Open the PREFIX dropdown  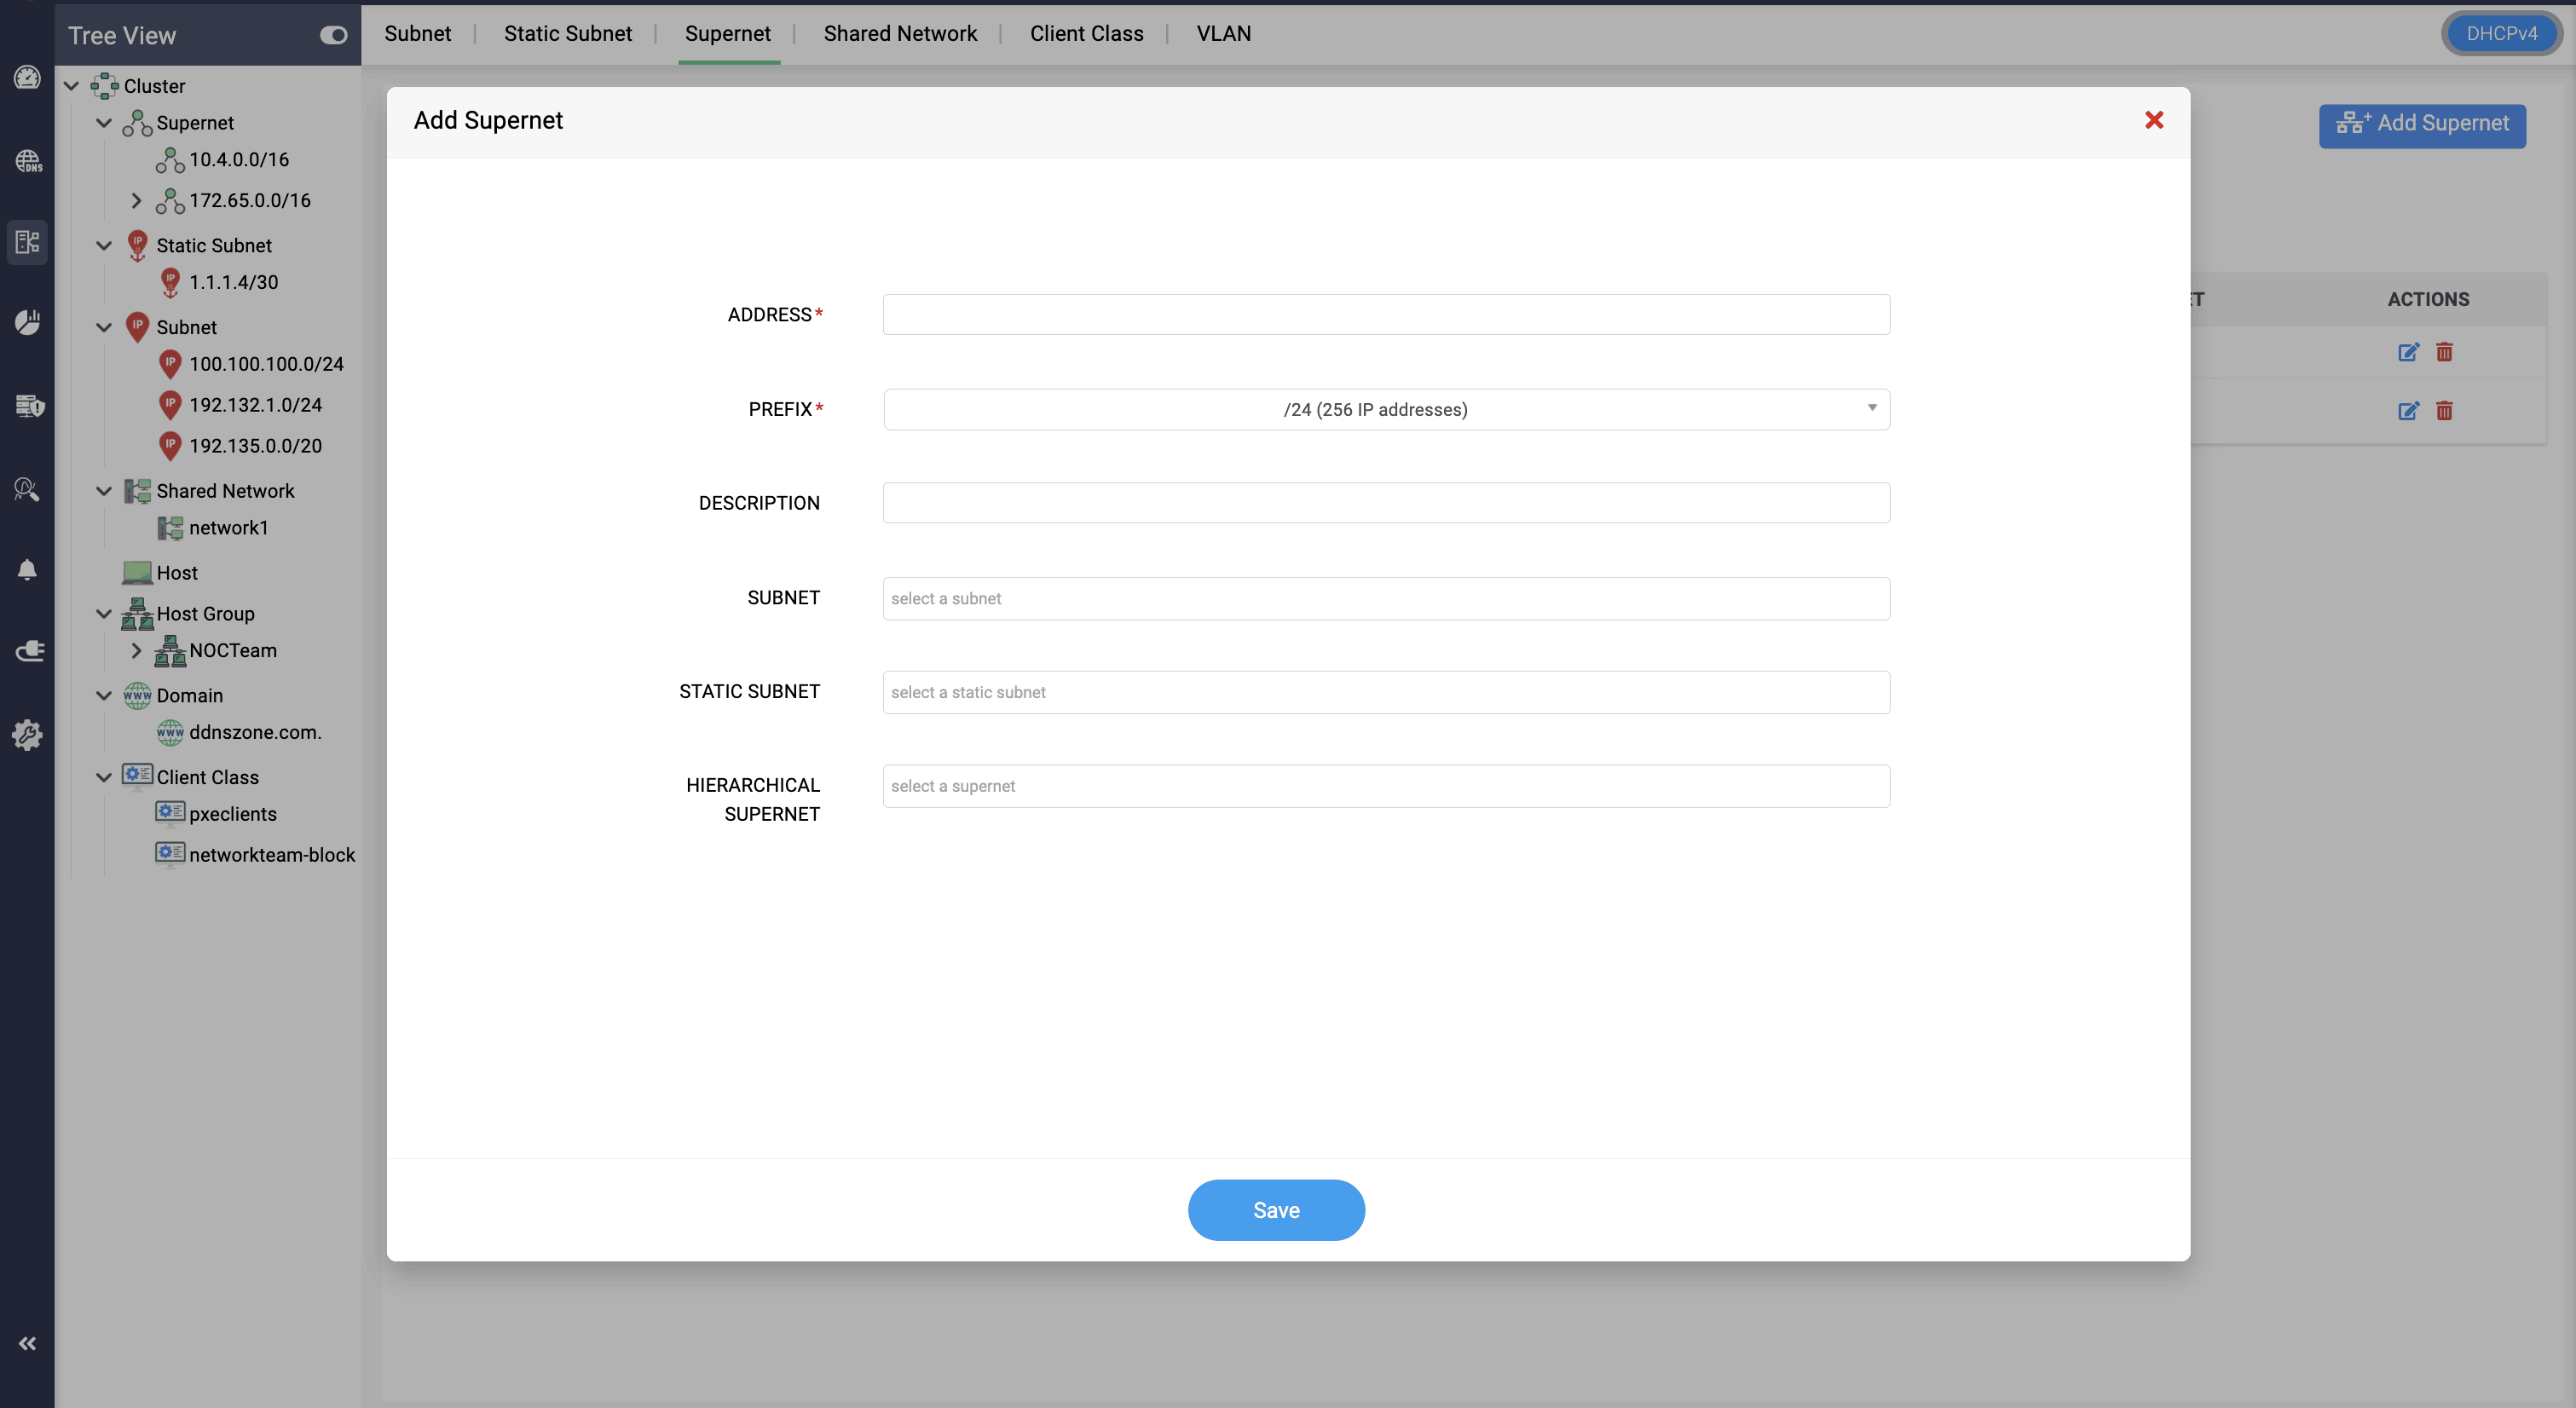[x=1386, y=409]
